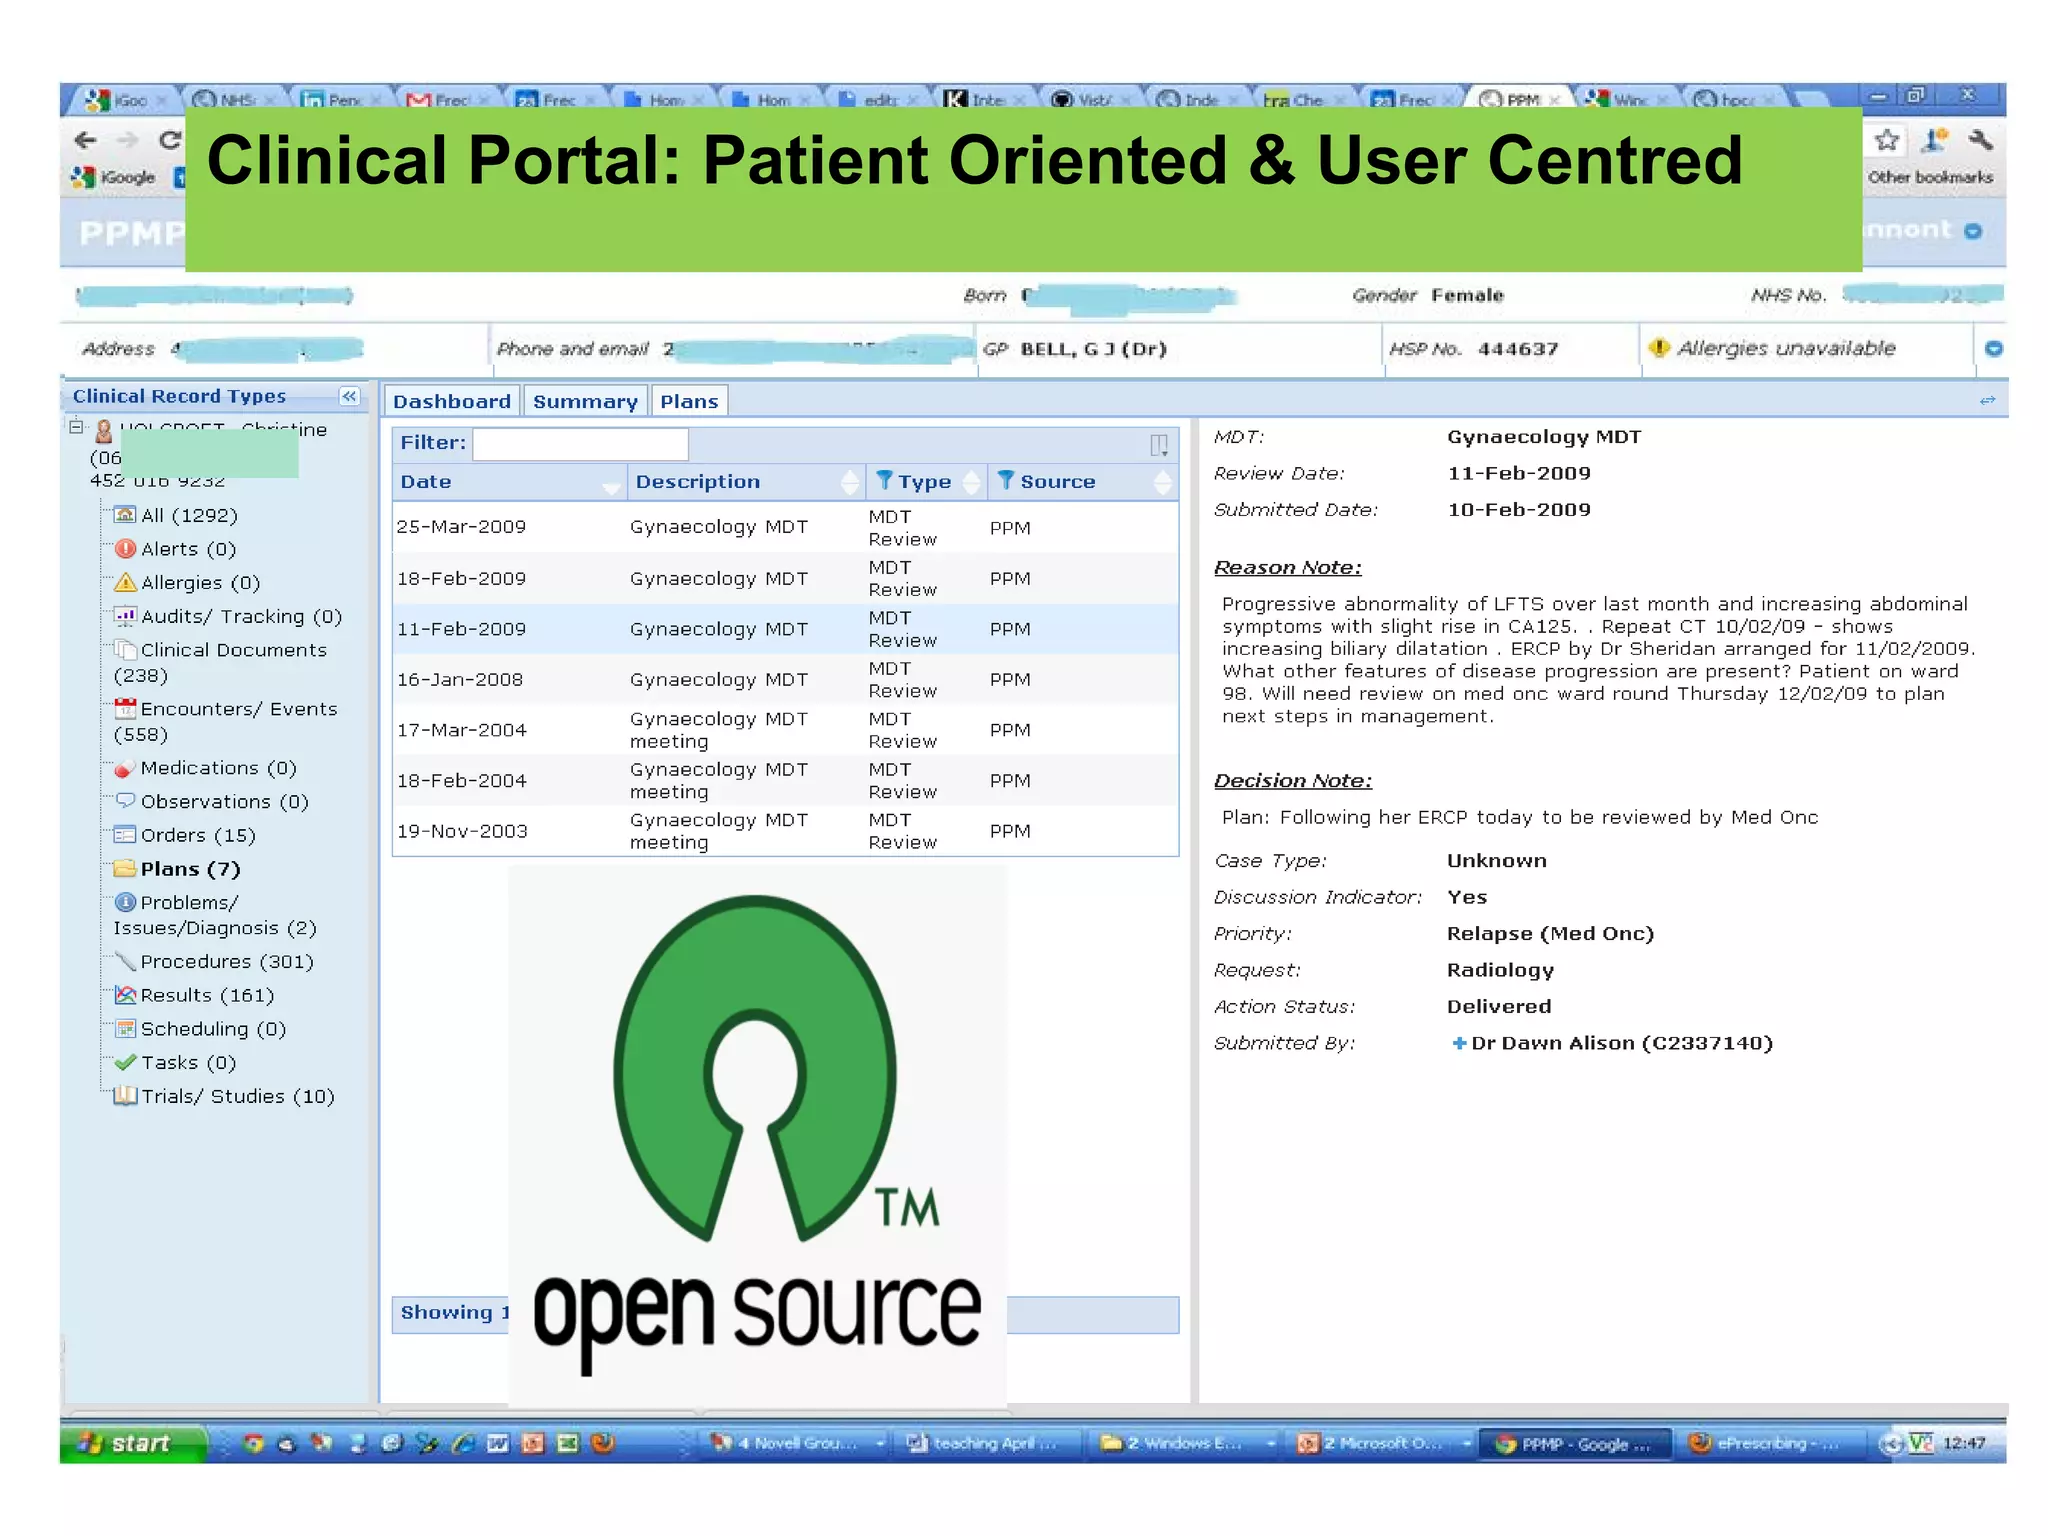The width and height of the screenshot is (2048, 1536).
Task: Open the Tasks (0) checkmark icon
Action: click(125, 1062)
